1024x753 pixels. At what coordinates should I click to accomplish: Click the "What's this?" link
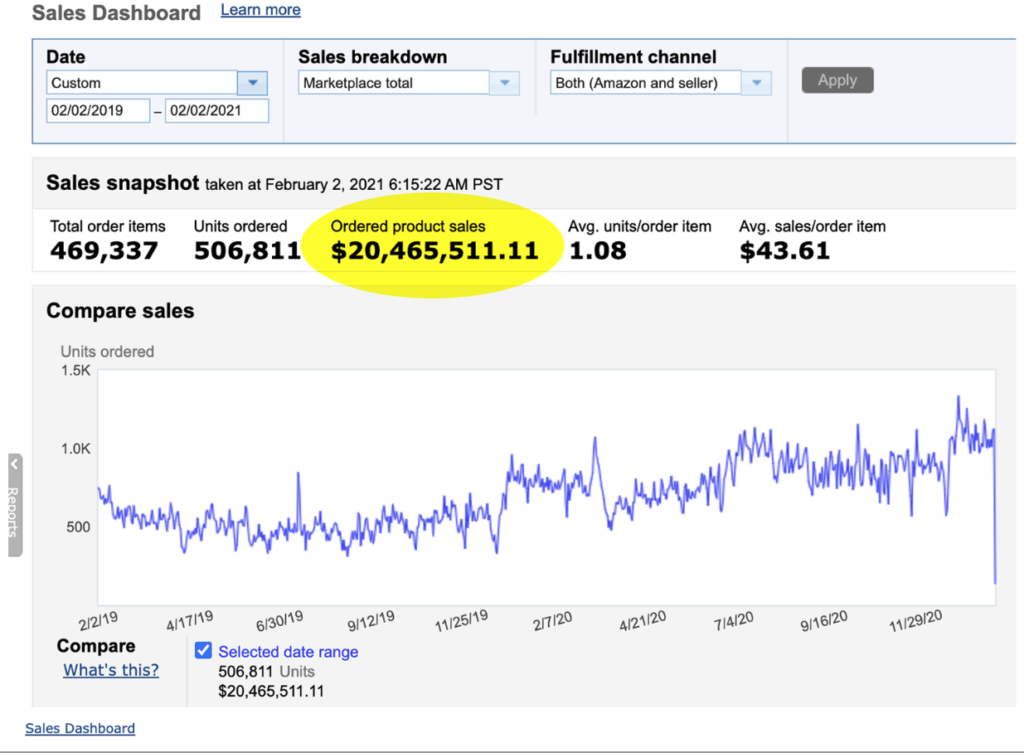coord(111,670)
